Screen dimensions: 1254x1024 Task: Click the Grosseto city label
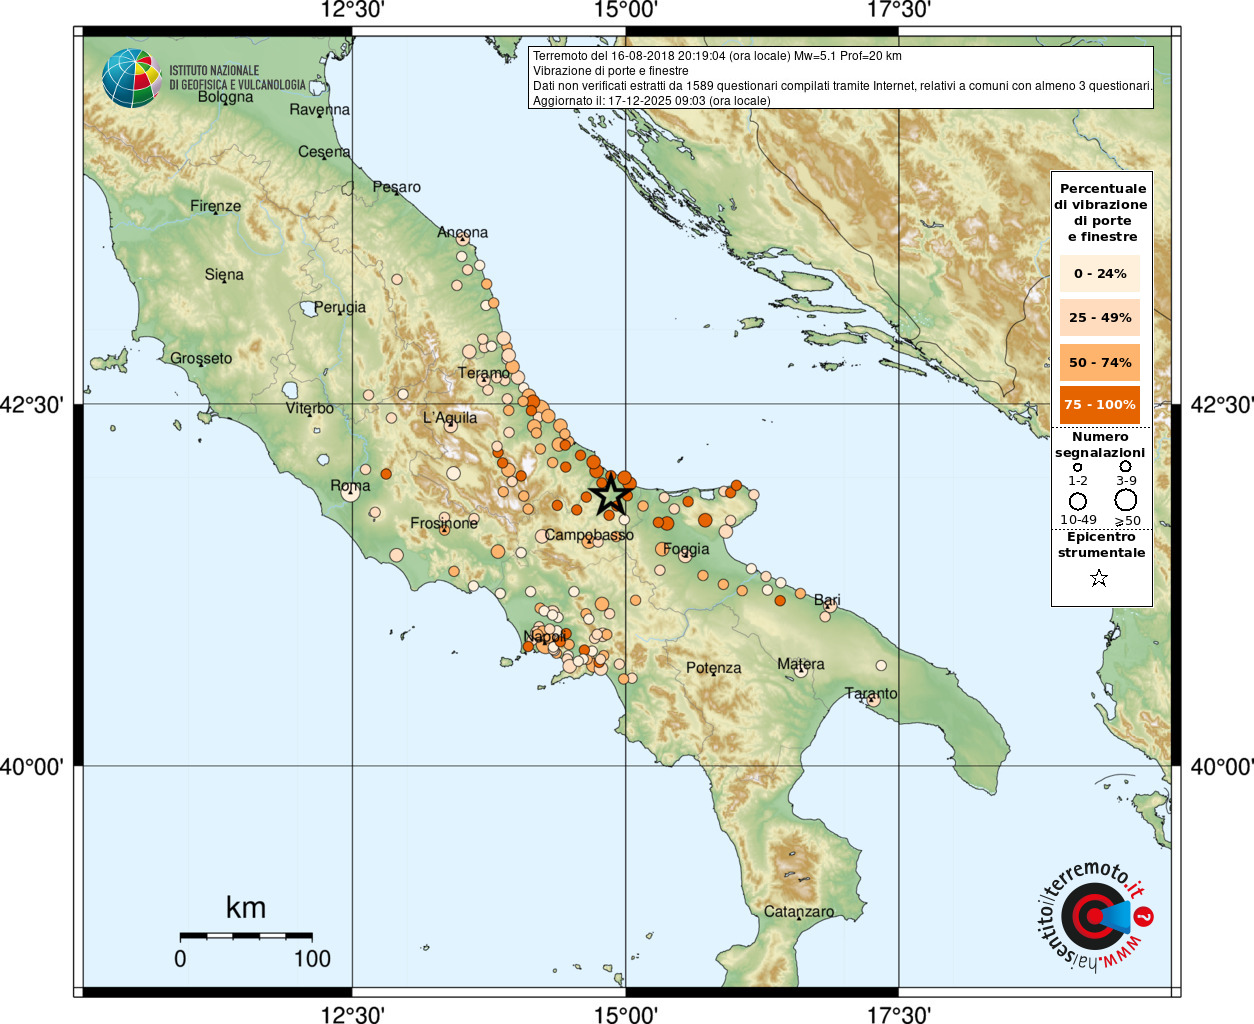coord(201,358)
